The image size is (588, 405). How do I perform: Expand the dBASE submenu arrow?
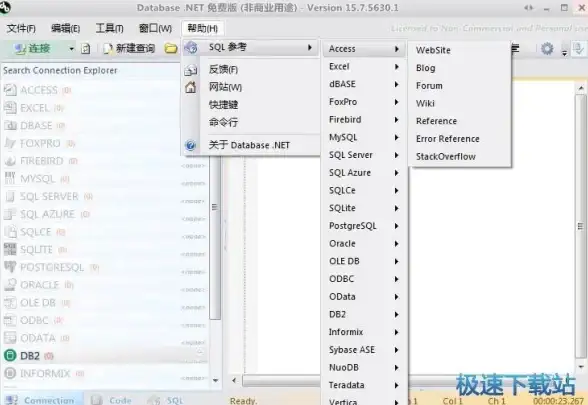coord(396,84)
